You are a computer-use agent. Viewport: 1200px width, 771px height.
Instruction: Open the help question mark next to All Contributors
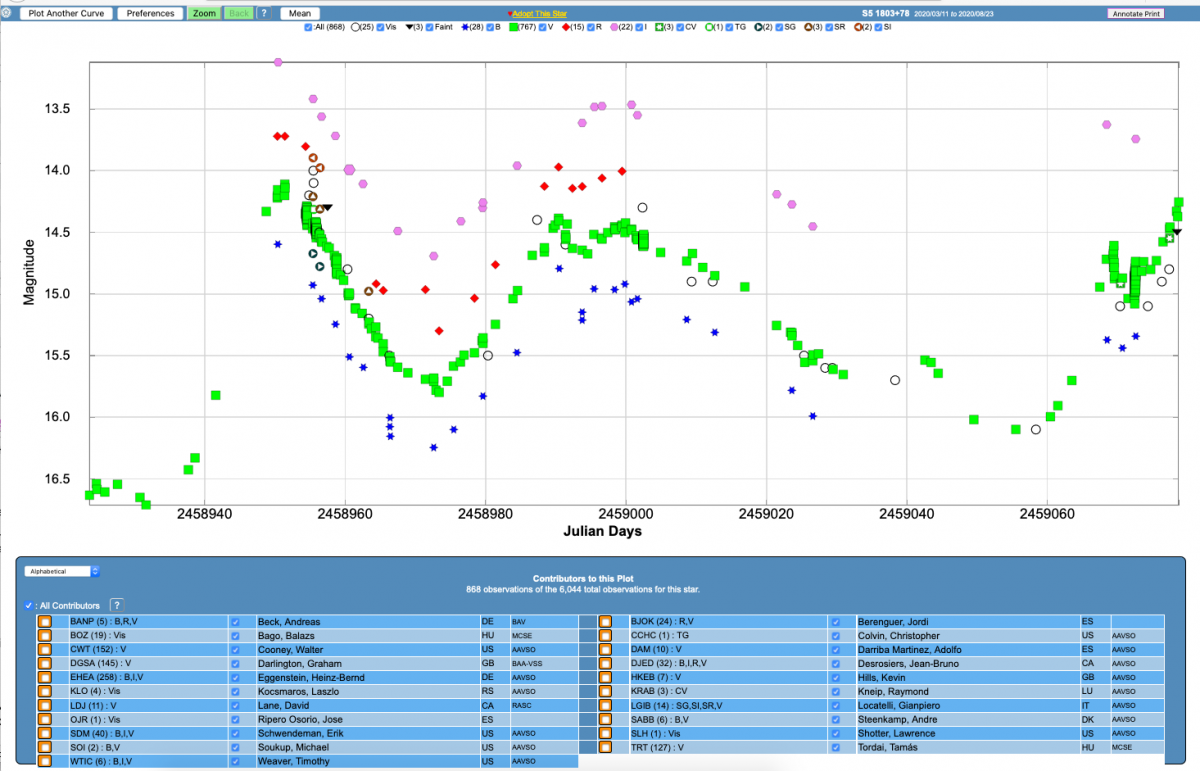point(117,605)
